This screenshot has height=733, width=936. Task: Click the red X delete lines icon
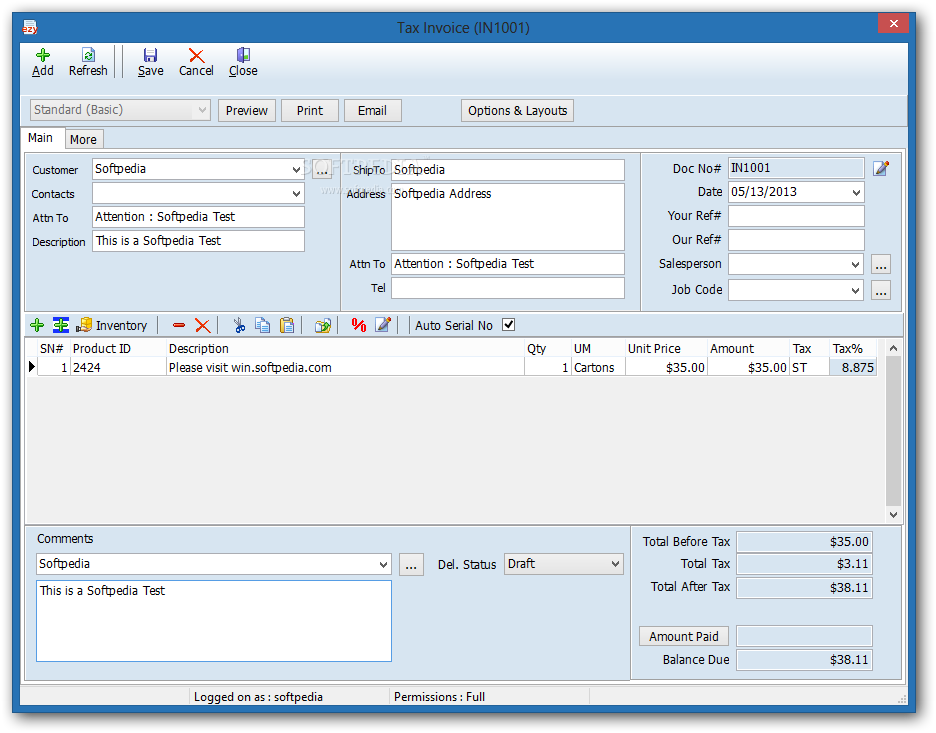[x=202, y=325]
